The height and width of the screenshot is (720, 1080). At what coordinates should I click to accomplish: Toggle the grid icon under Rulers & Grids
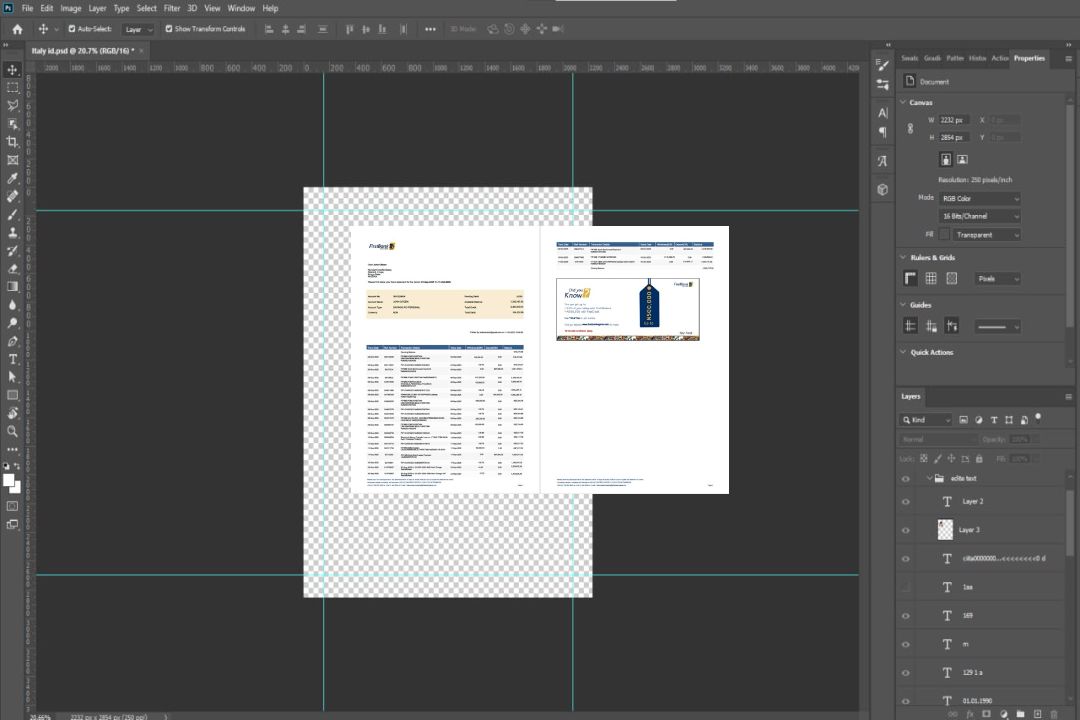931,278
